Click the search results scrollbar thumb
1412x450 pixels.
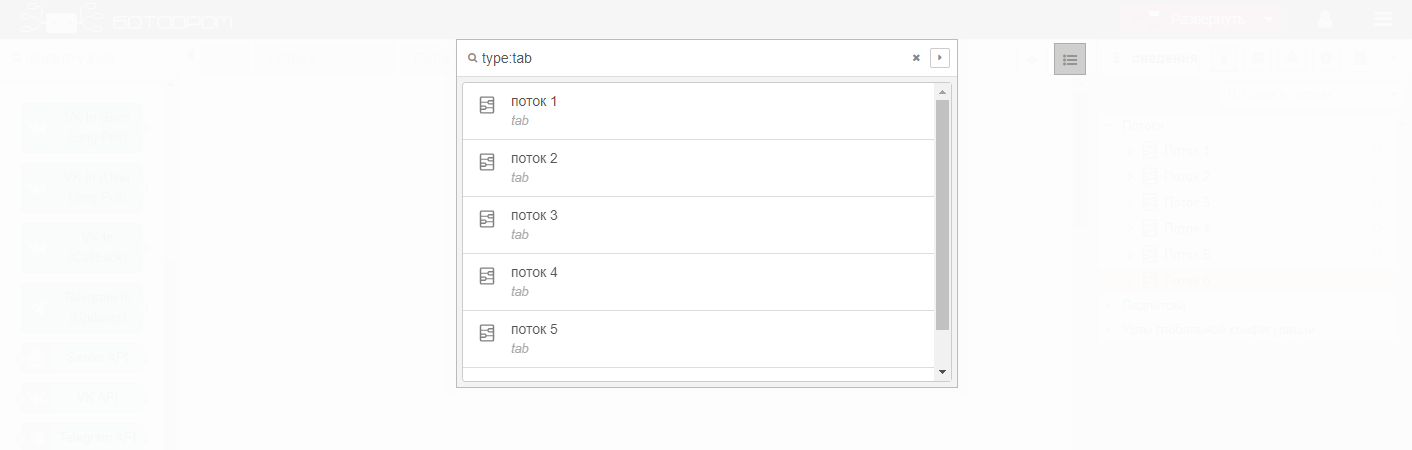942,214
